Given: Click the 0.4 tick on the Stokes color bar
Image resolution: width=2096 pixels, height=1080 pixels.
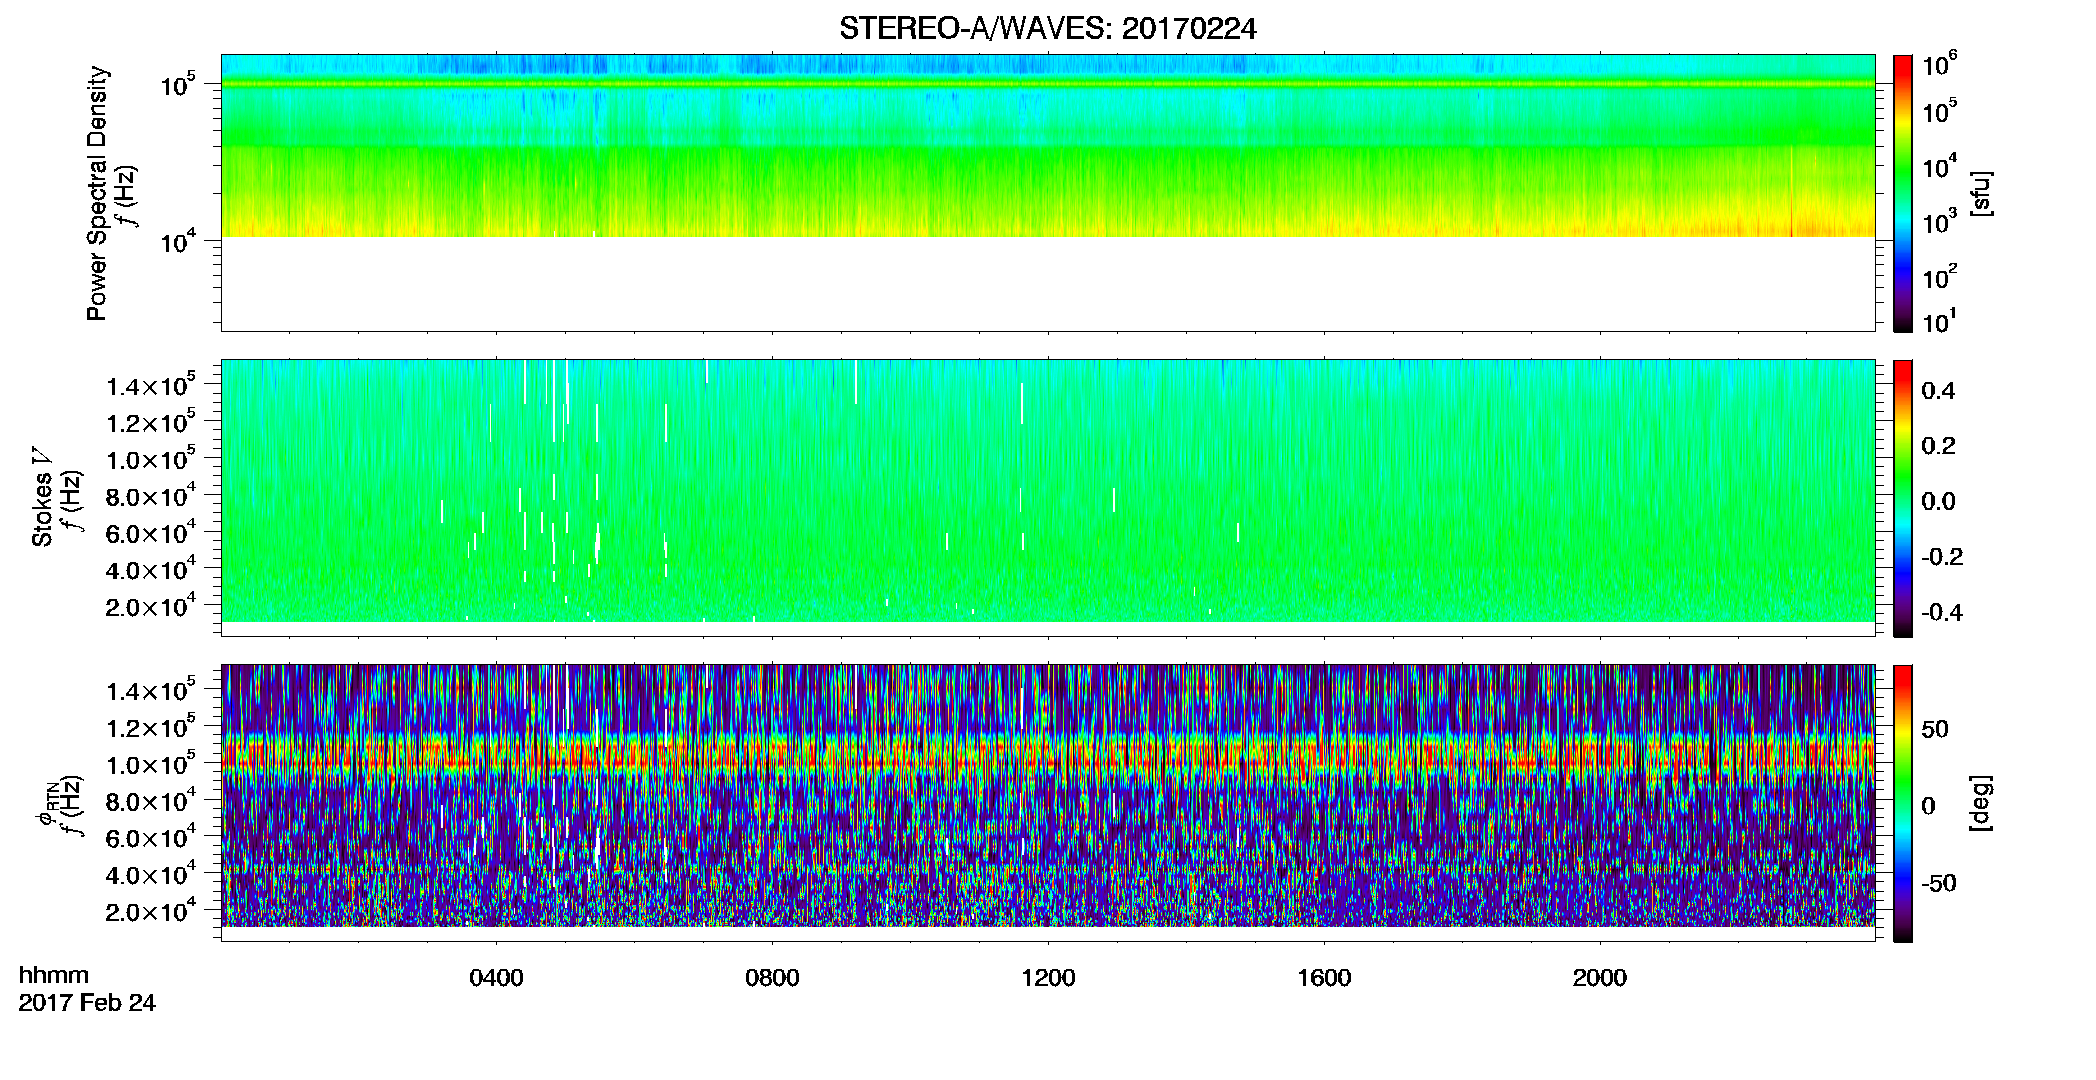Looking at the screenshot, I should pyautogui.click(x=1938, y=391).
